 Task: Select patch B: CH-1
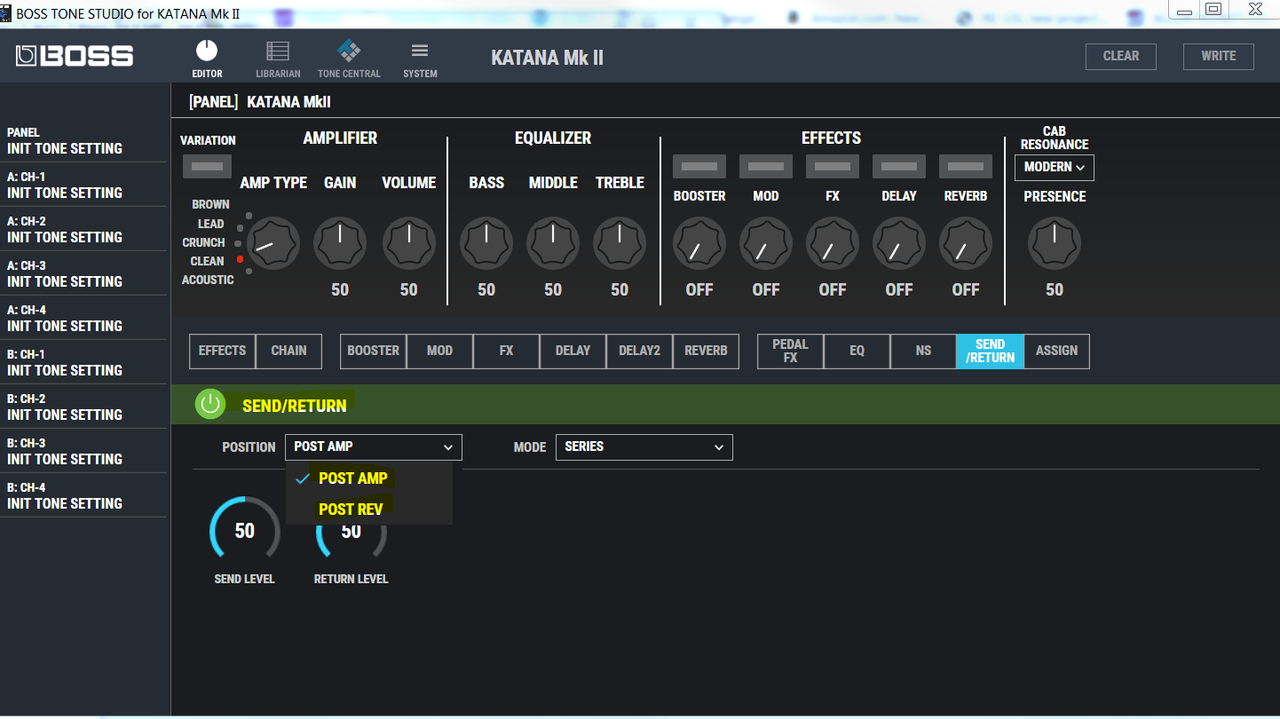tap(85, 362)
